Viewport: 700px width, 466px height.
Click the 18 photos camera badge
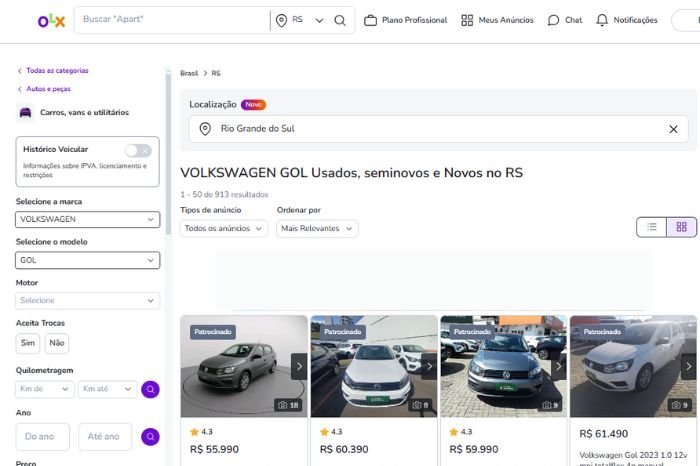tap(288, 405)
